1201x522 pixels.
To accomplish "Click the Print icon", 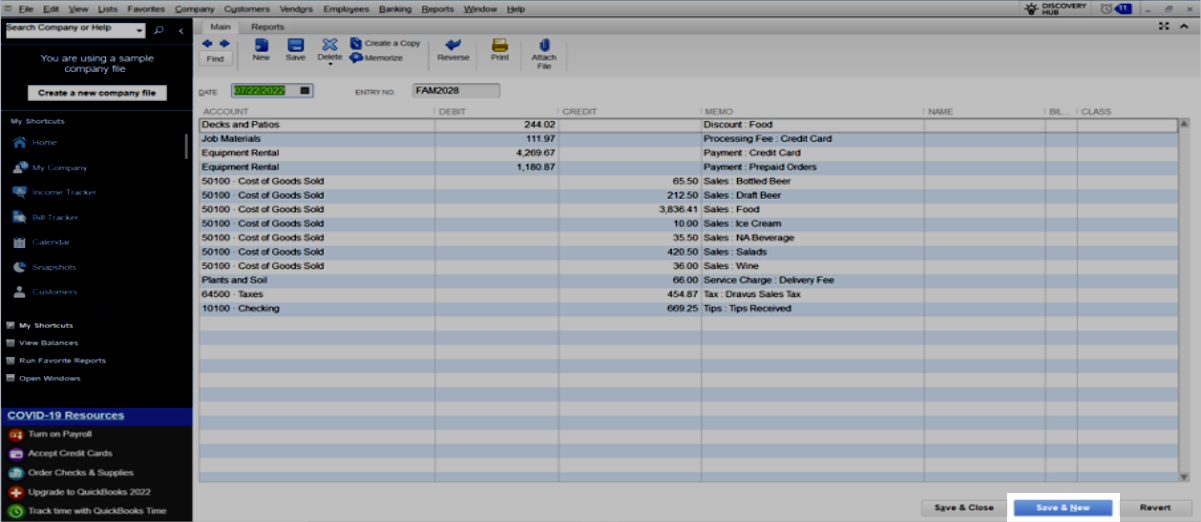I will click(x=500, y=45).
